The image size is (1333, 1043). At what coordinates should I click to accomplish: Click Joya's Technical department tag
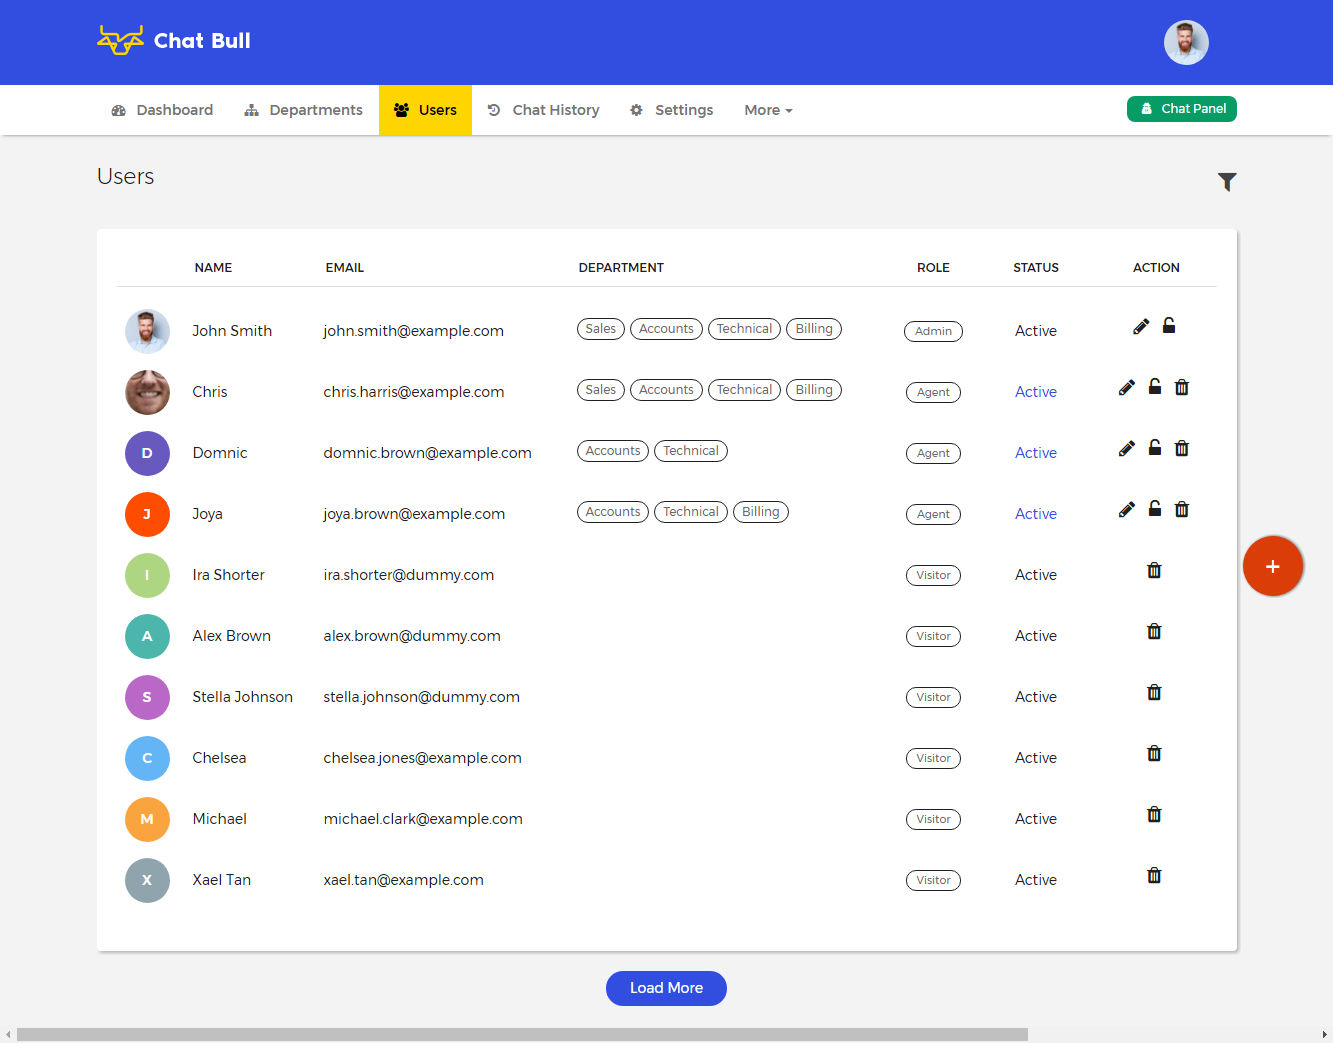[691, 512]
